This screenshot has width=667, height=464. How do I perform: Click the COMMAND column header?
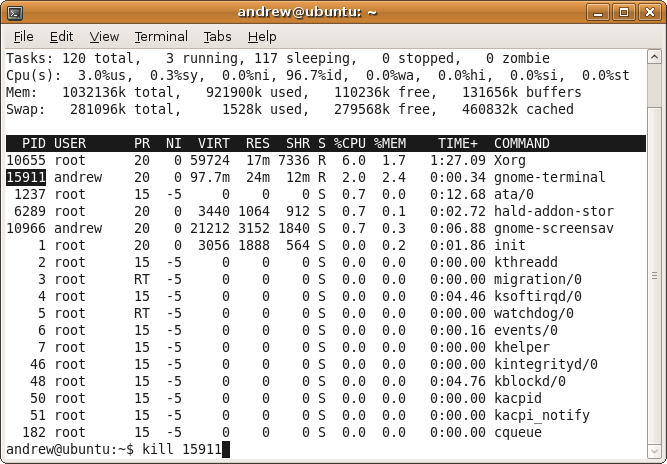pos(522,143)
